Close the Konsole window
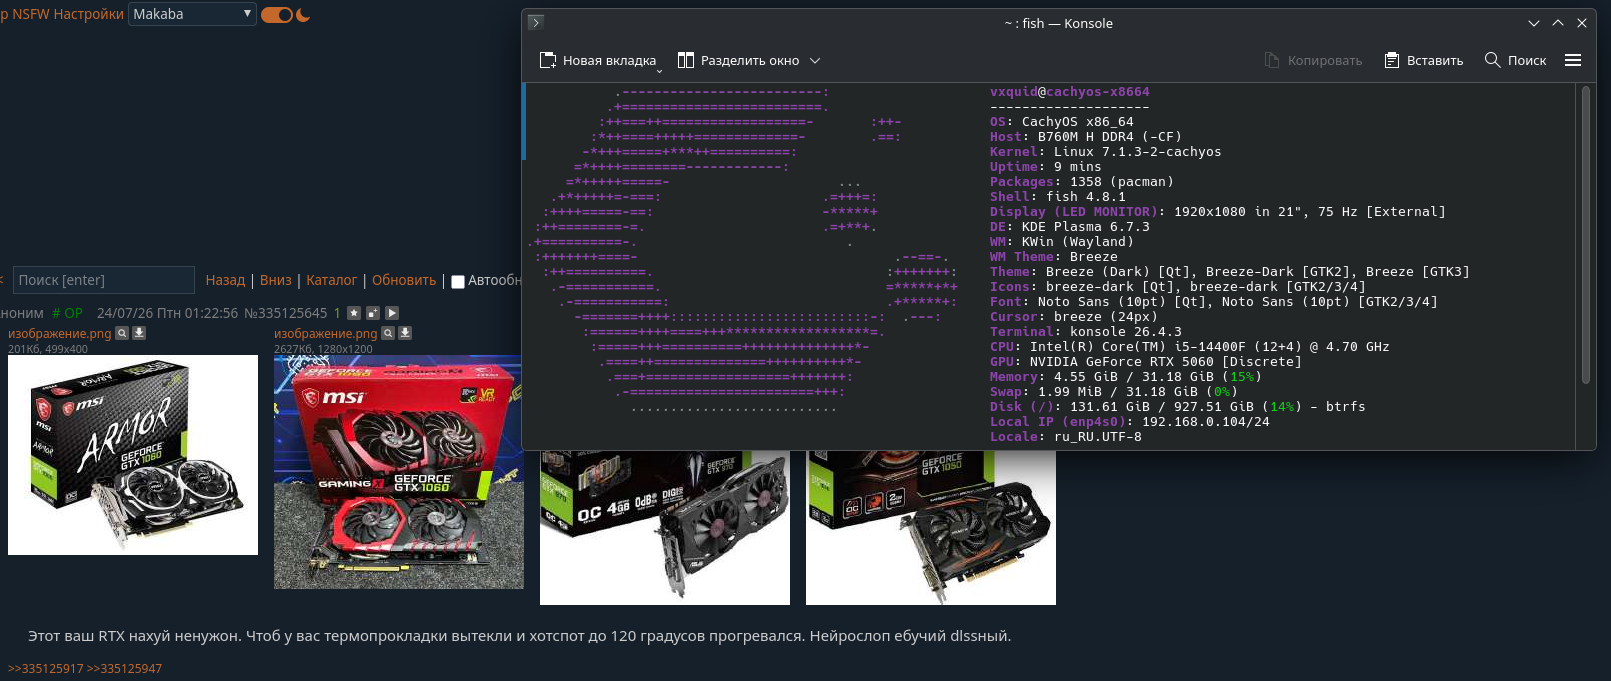Viewport: 1611px width, 681px height. click(1582, 23)
